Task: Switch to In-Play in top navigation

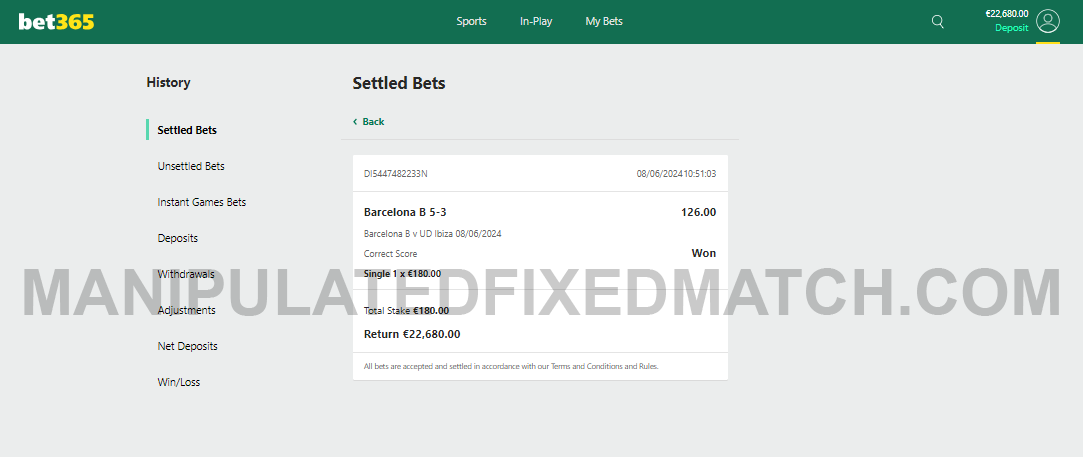Action: (x=536, y=21)
